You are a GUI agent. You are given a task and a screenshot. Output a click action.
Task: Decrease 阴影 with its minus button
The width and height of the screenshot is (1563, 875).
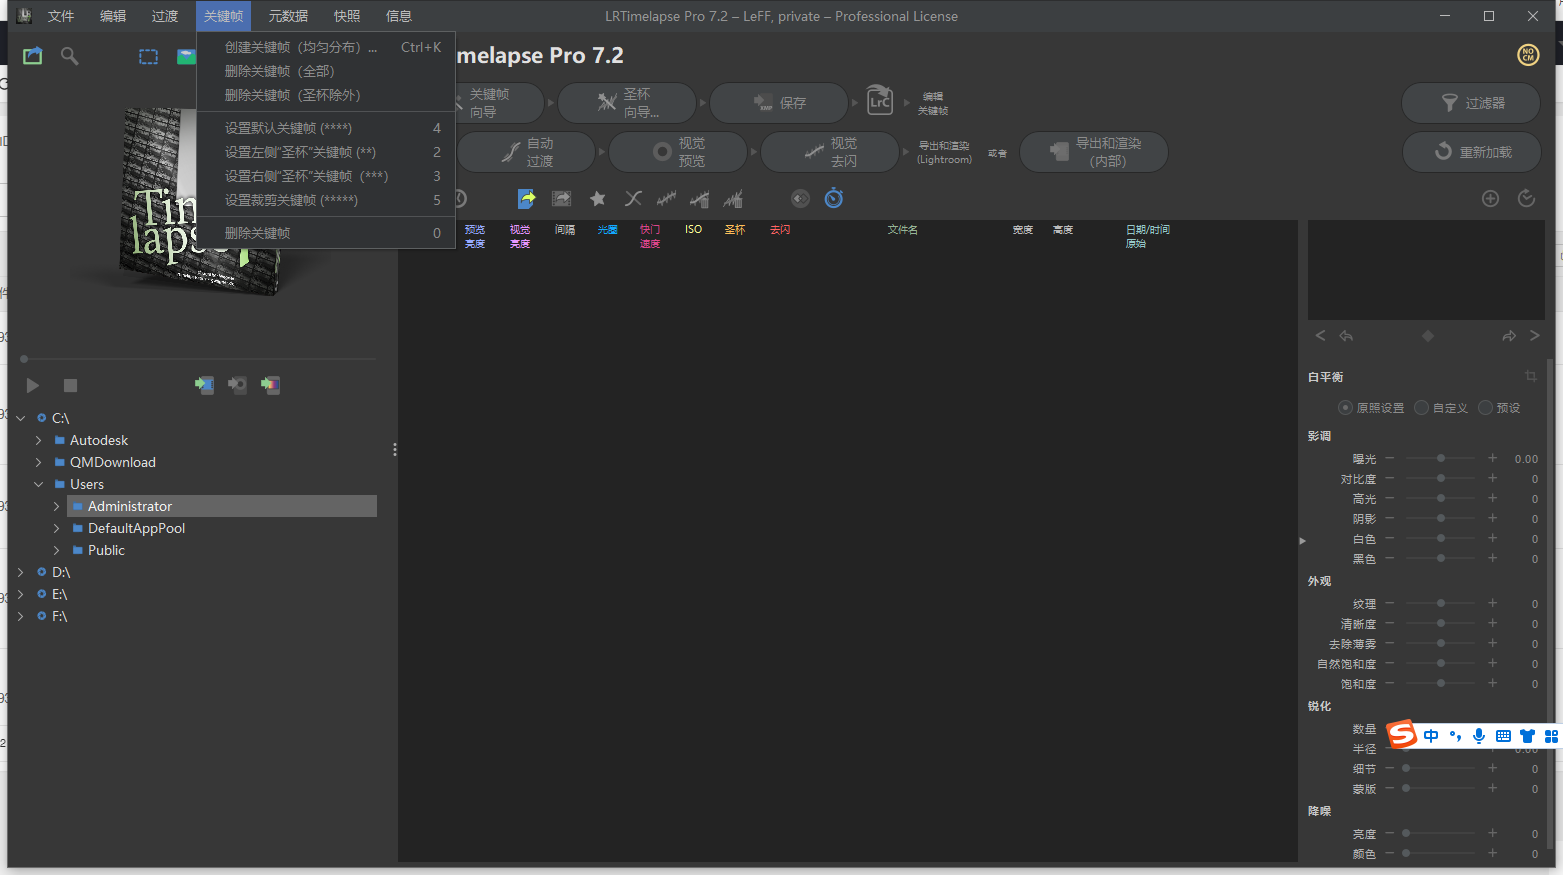pos(1390,518)
